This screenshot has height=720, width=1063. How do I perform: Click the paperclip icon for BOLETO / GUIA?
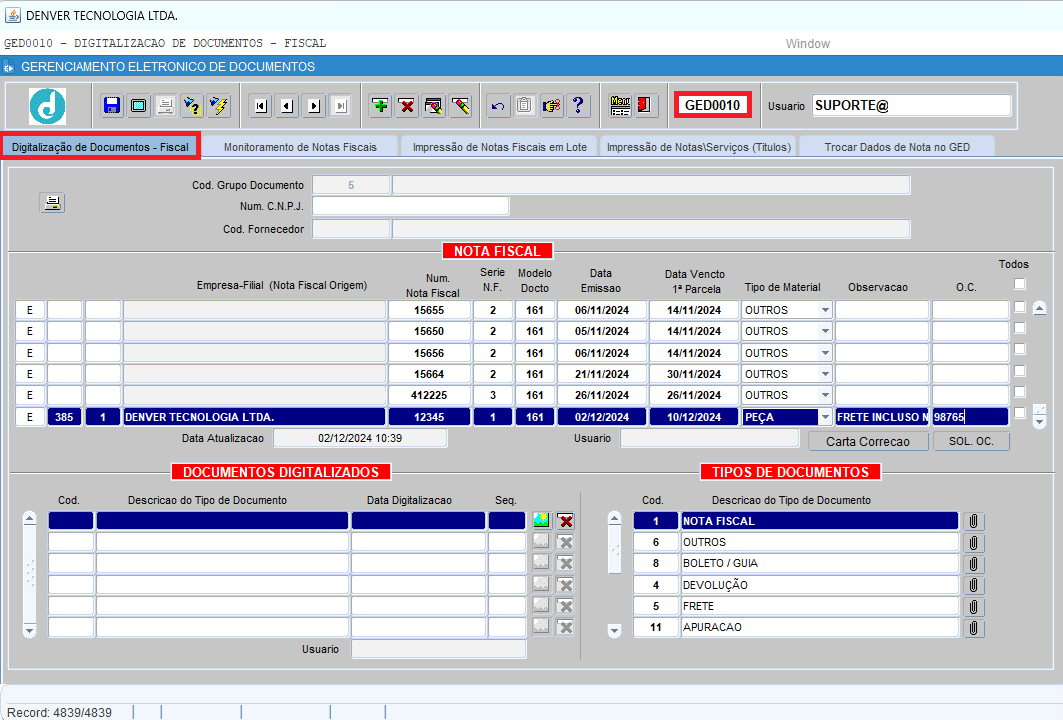tap(974, 564)
